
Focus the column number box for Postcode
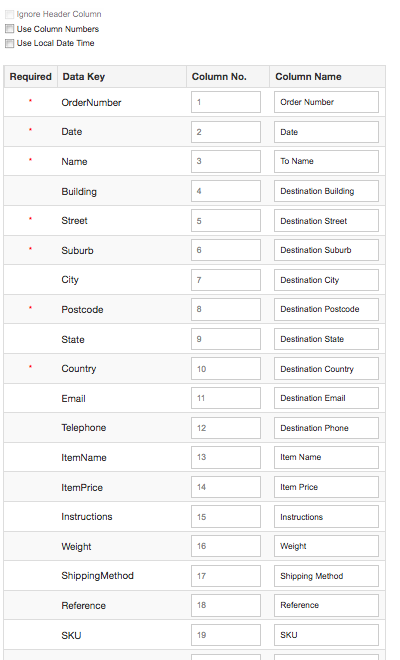tap(226, 309)
